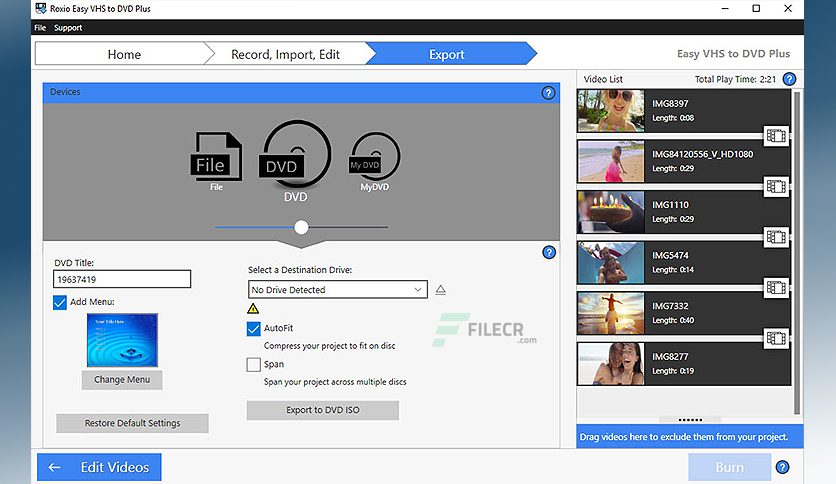Select IMG1110 birthday cake video thumbnail
836x484 pixels.
point(611,212)
